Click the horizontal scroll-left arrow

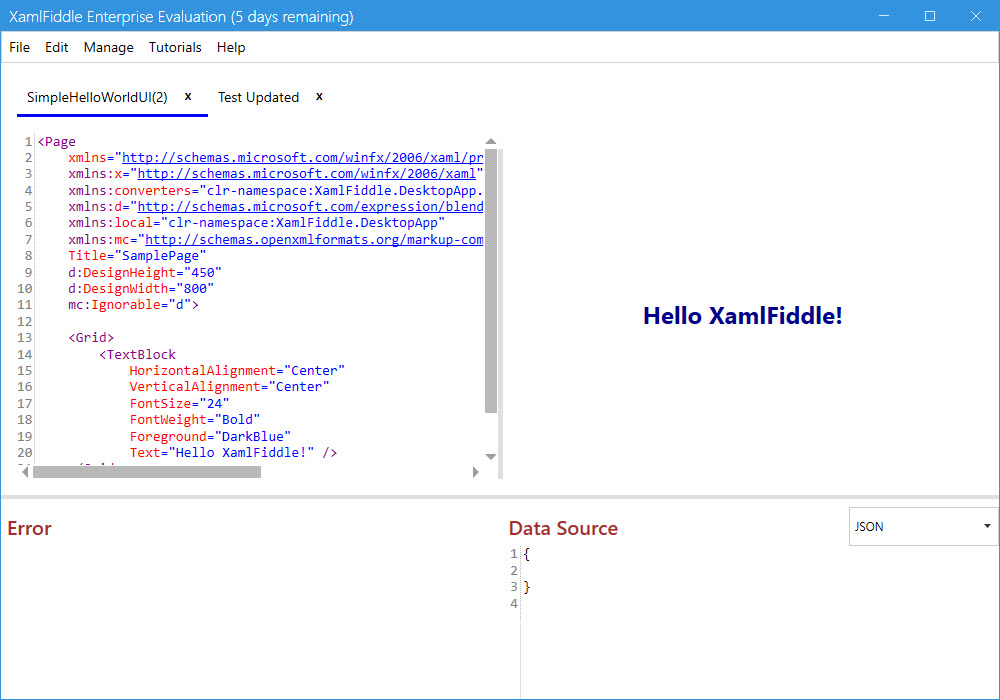25,472
